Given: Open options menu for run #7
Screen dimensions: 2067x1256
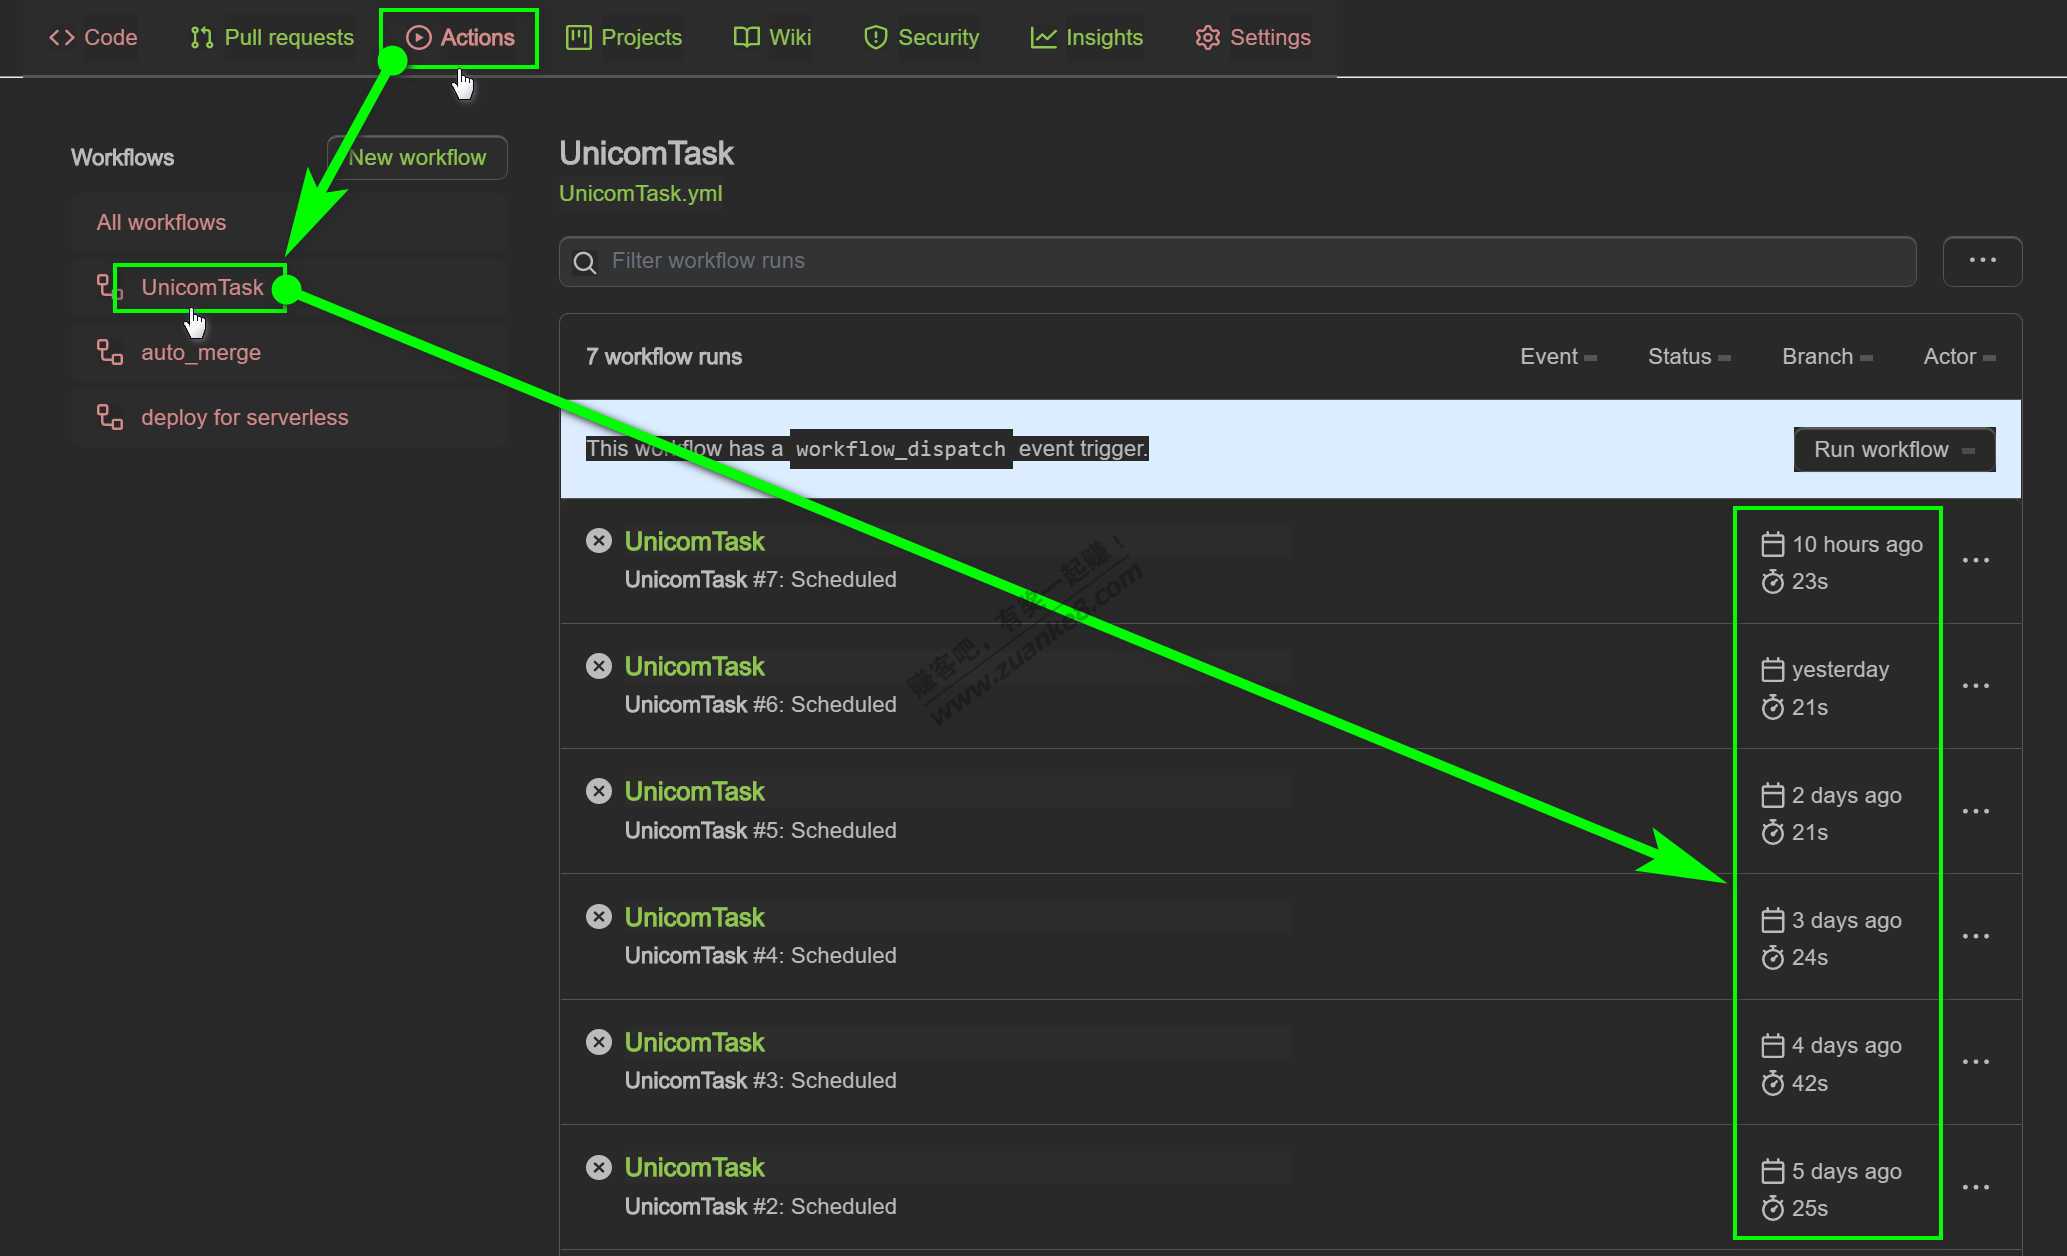Looking at the screenshot, I should click(x=1975, y=560).
